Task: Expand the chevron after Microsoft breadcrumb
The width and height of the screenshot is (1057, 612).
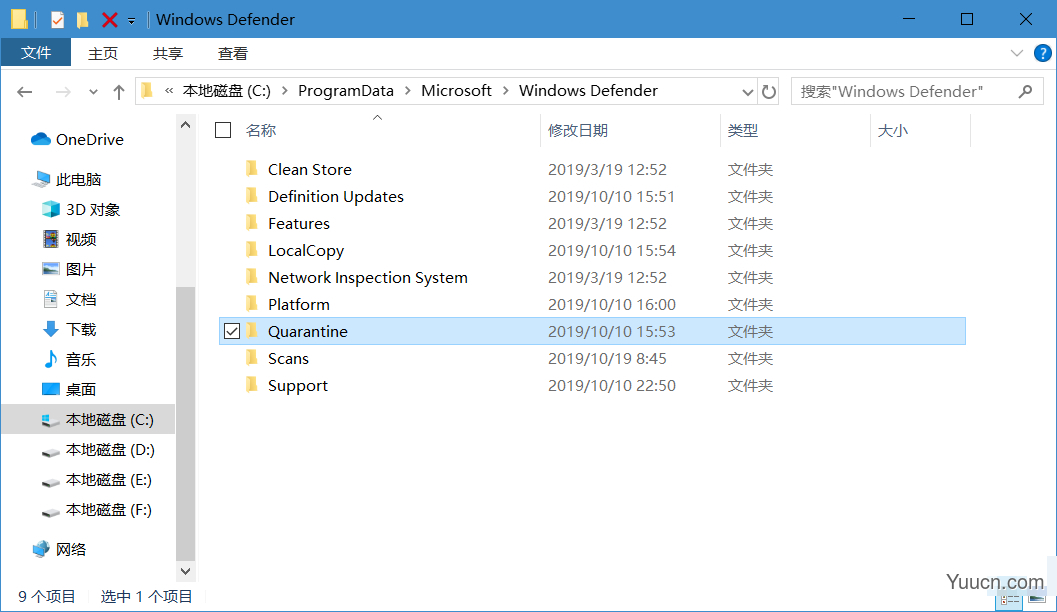Action: (506, 91)
